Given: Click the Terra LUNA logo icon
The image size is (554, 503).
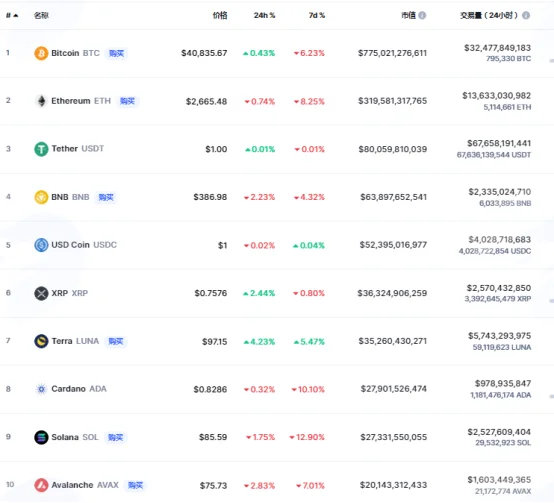Looking at the screenshot, I should click(41, 341).
